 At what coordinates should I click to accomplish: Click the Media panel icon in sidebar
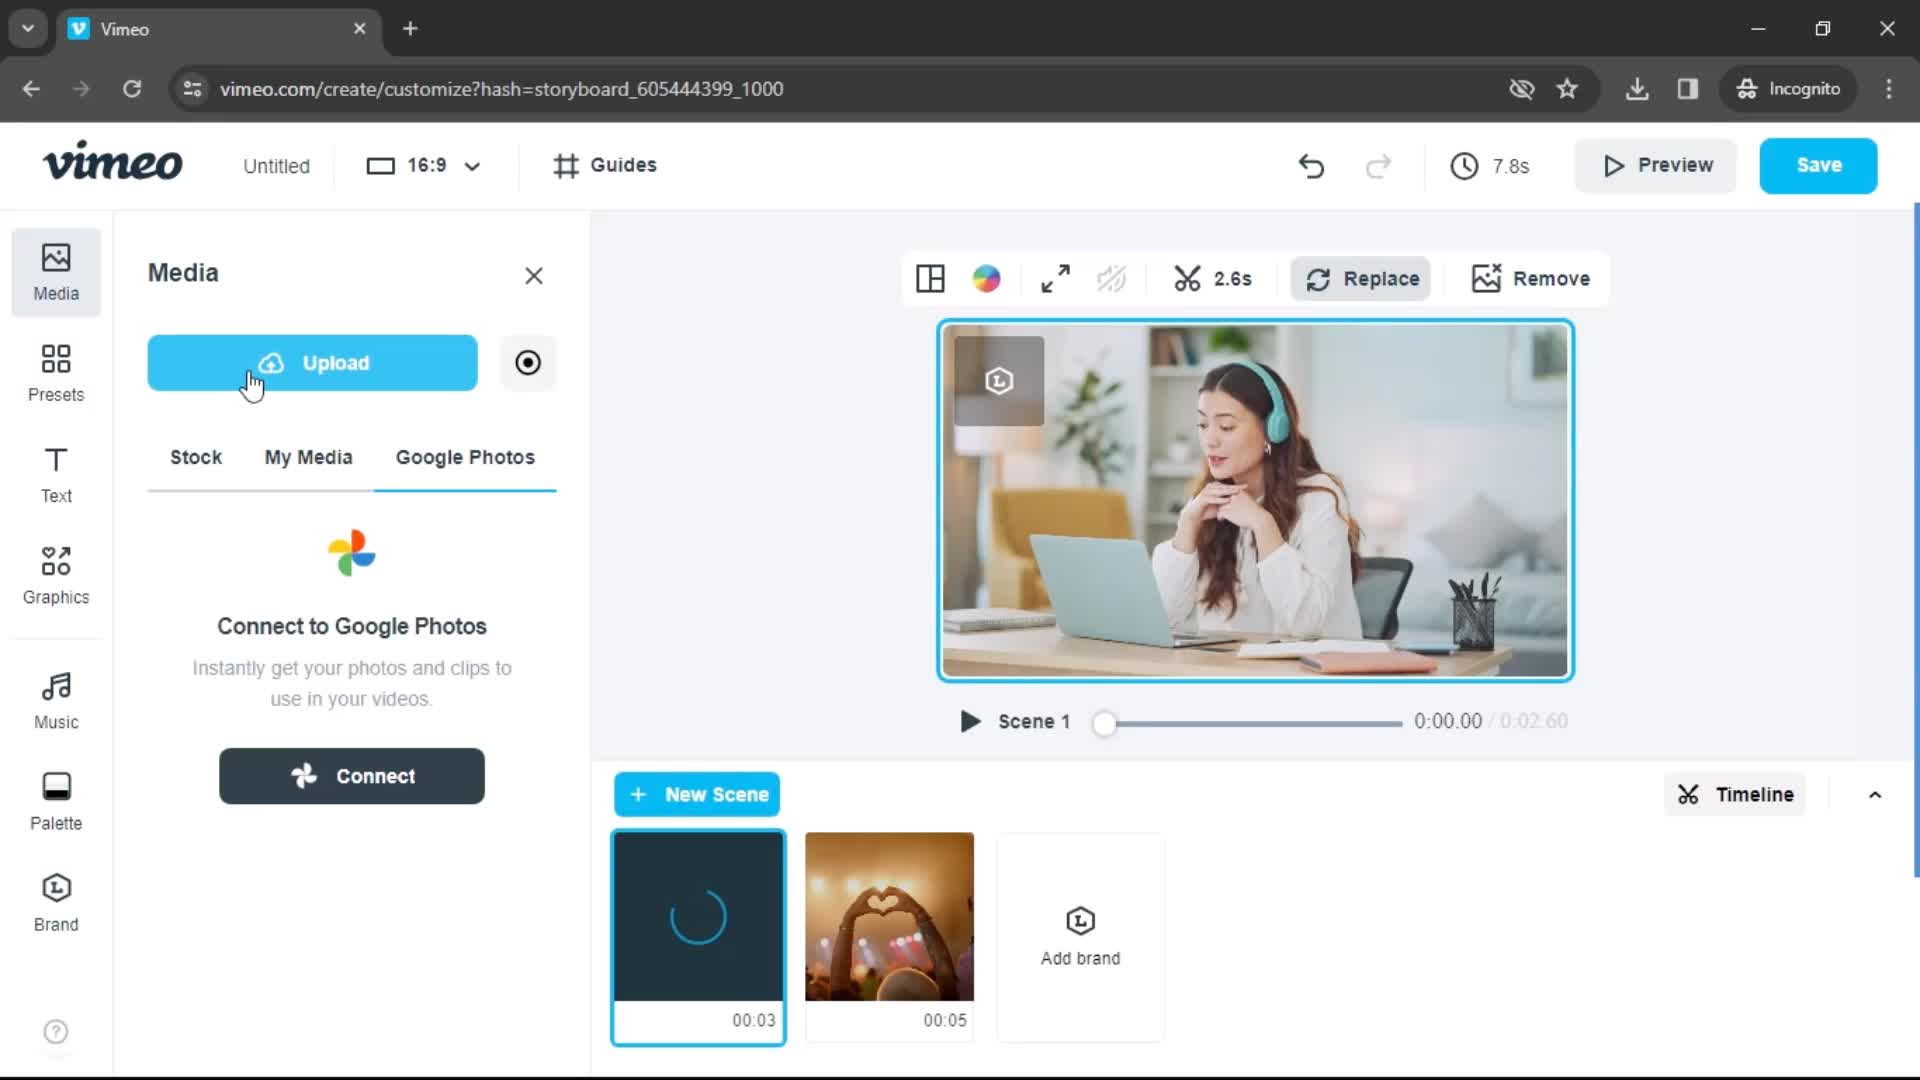click(55, 270)
